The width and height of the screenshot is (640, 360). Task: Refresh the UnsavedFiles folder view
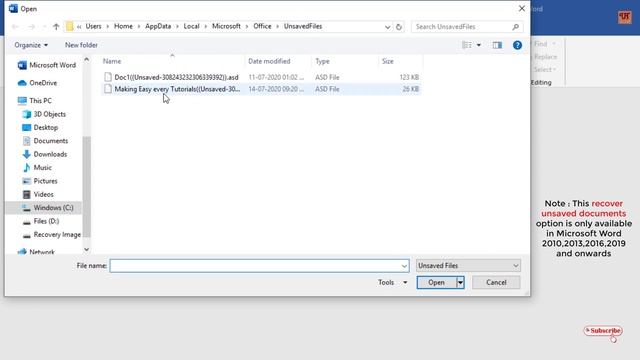[x=399, y=27]
